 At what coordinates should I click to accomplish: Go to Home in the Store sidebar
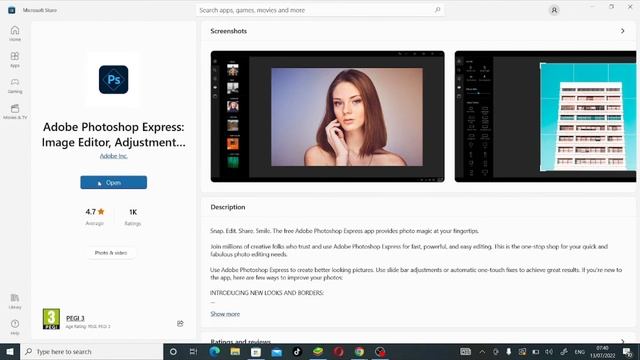15,33
